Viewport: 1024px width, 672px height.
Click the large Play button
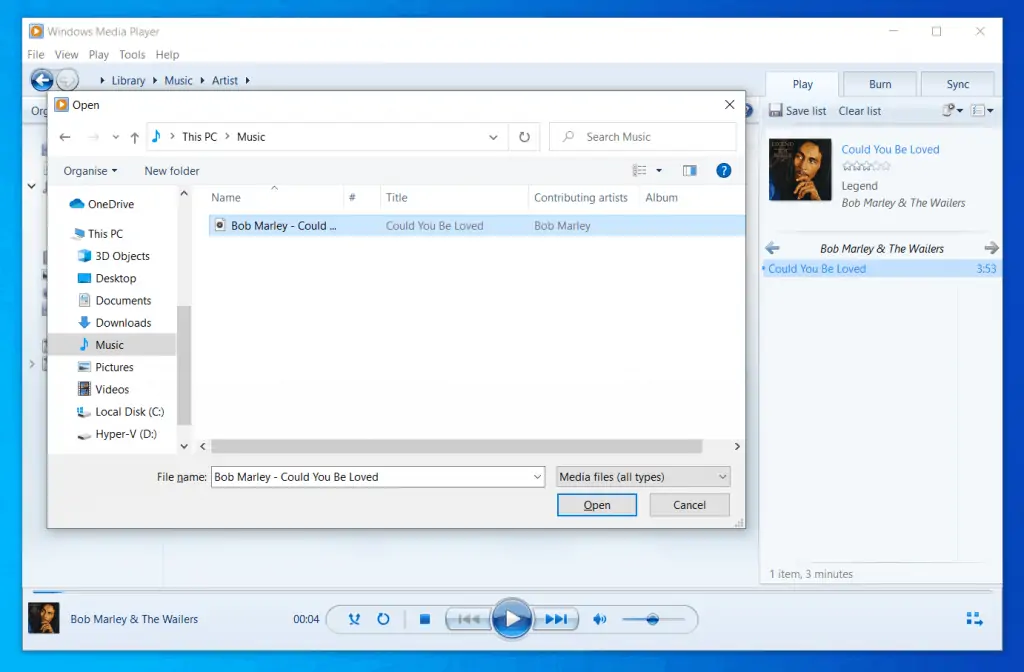coord(511,618)
